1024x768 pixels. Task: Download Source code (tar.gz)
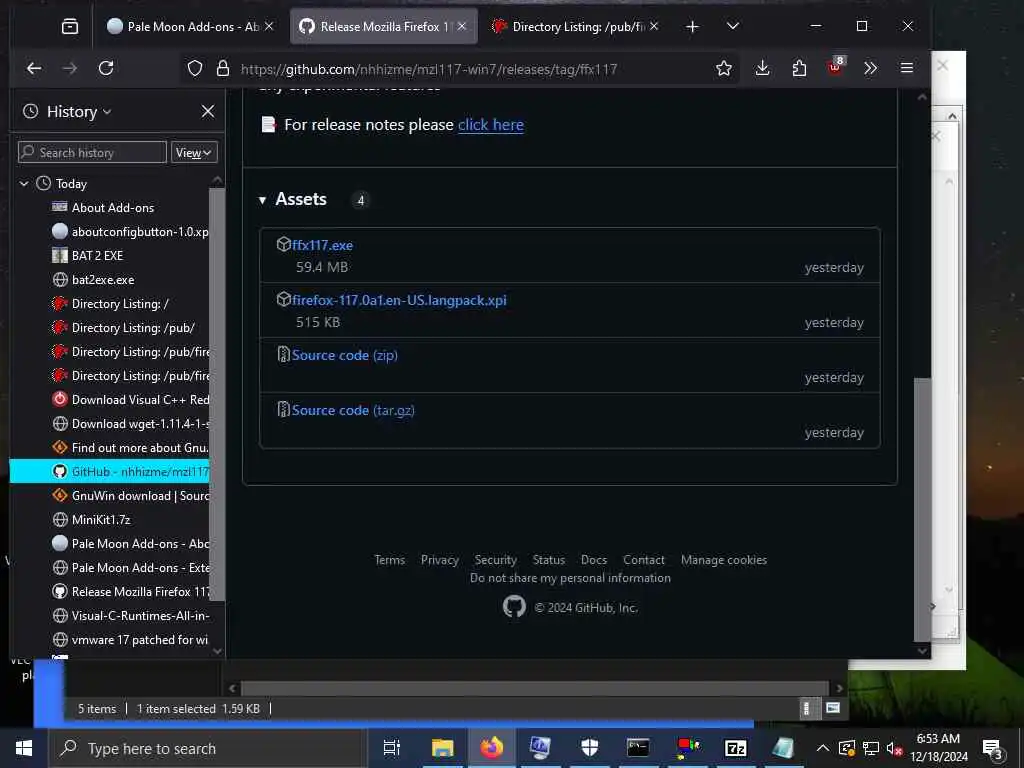click(353, 410)
